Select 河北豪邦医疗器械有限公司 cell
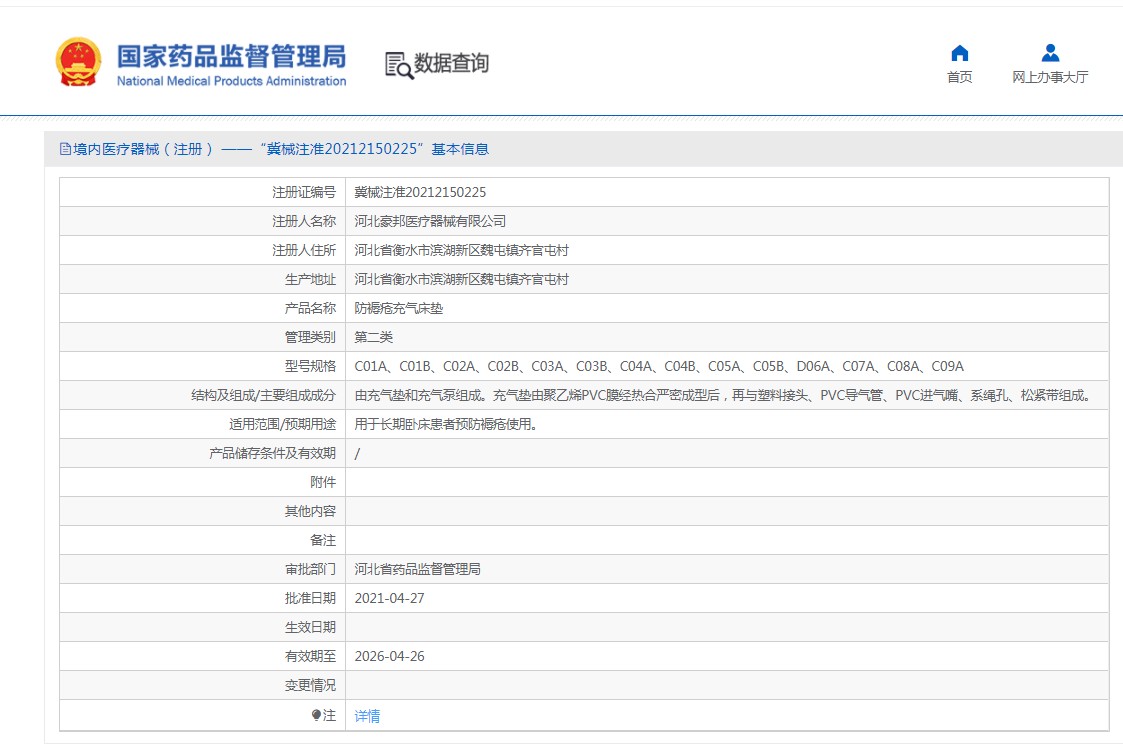 [x=430, y=221]
